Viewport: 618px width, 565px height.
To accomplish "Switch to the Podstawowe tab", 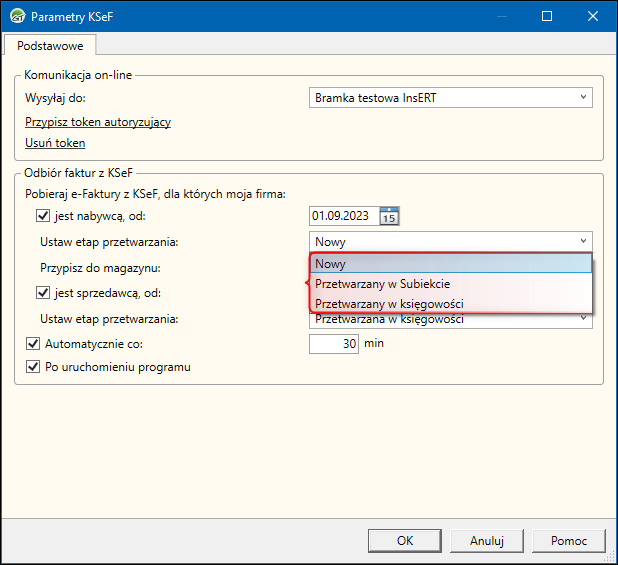I will [49, 45].
